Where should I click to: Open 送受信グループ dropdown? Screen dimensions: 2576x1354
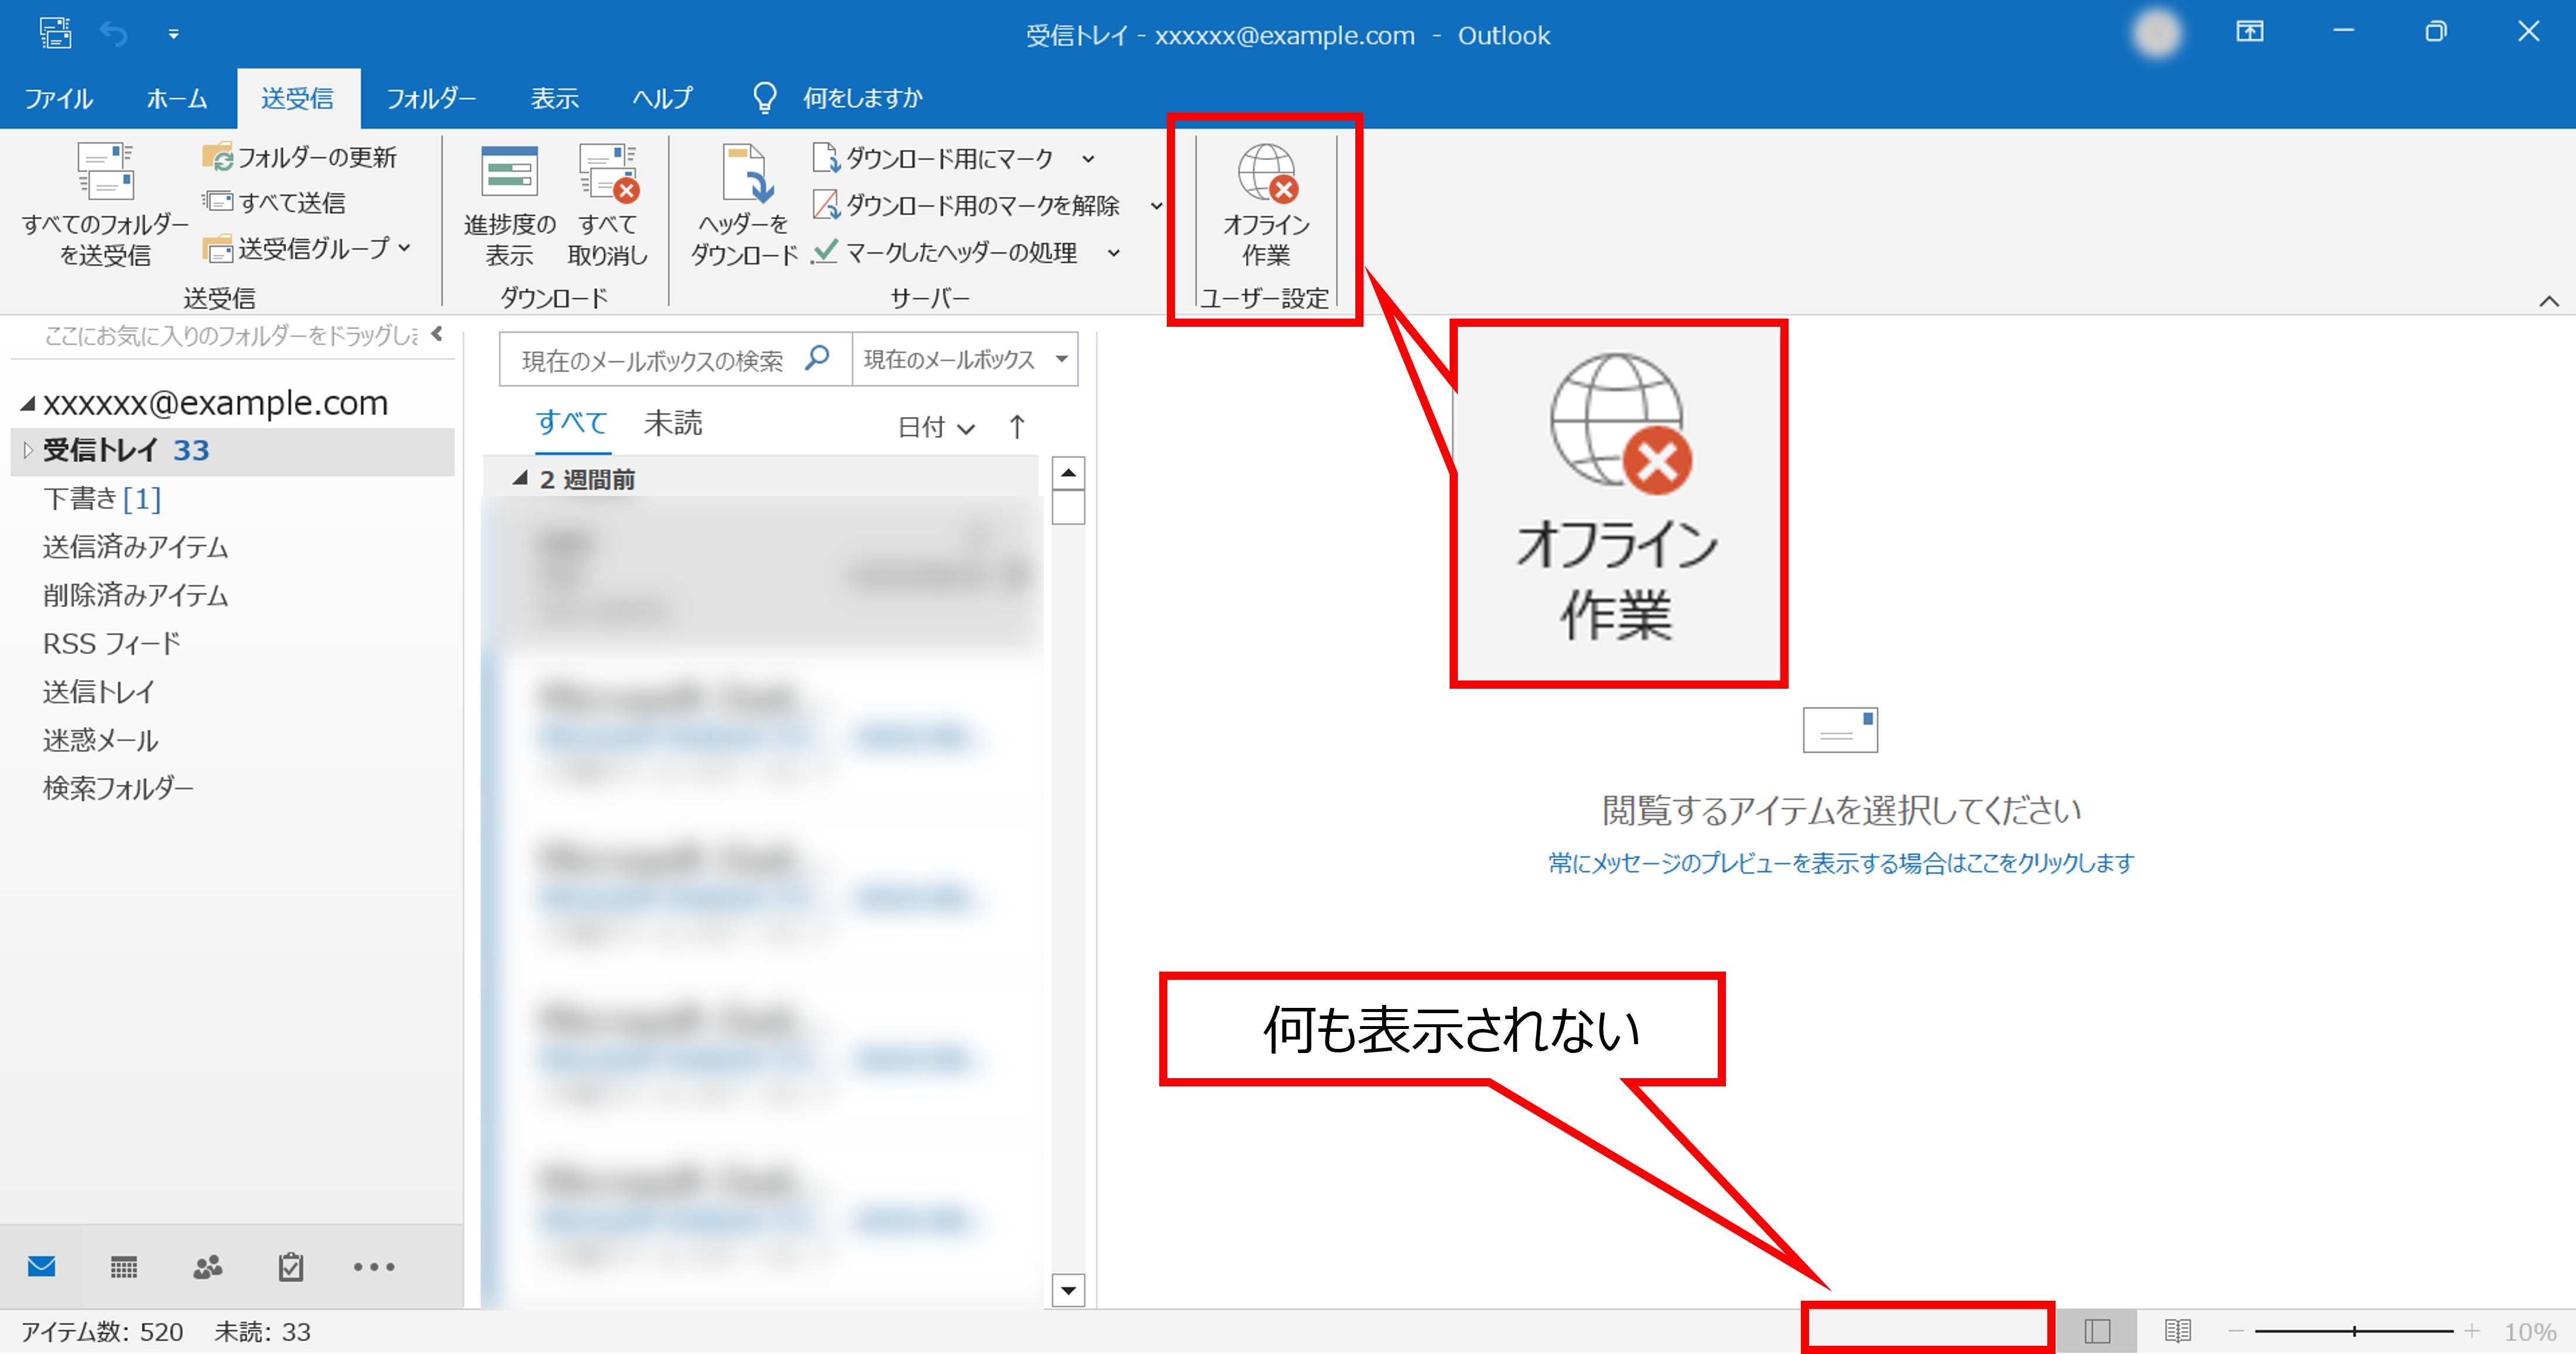pos(307,248)
